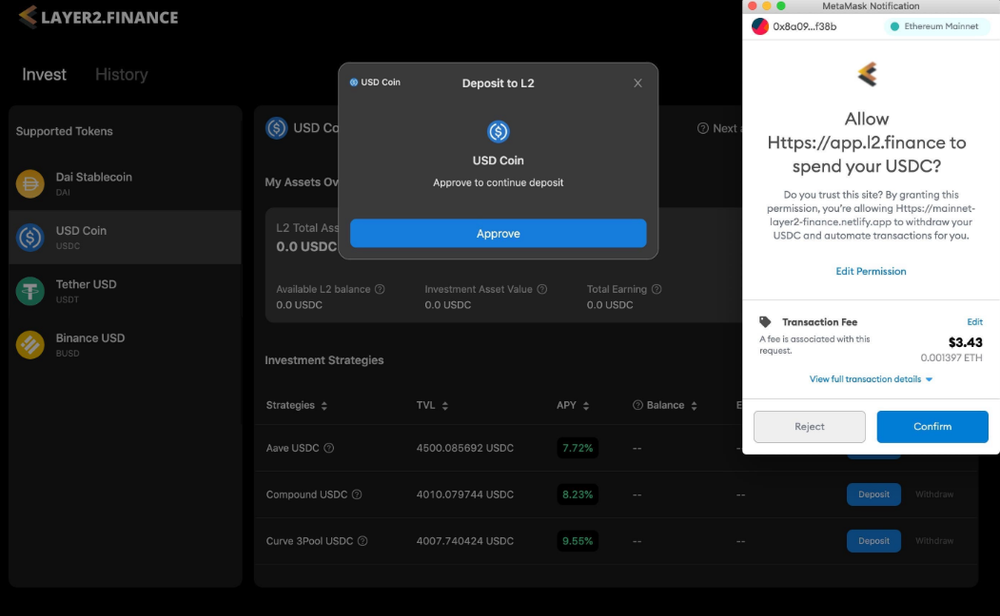Toggle the Balance column sort arrows
1000x616 pixels.
pos(694,406)
